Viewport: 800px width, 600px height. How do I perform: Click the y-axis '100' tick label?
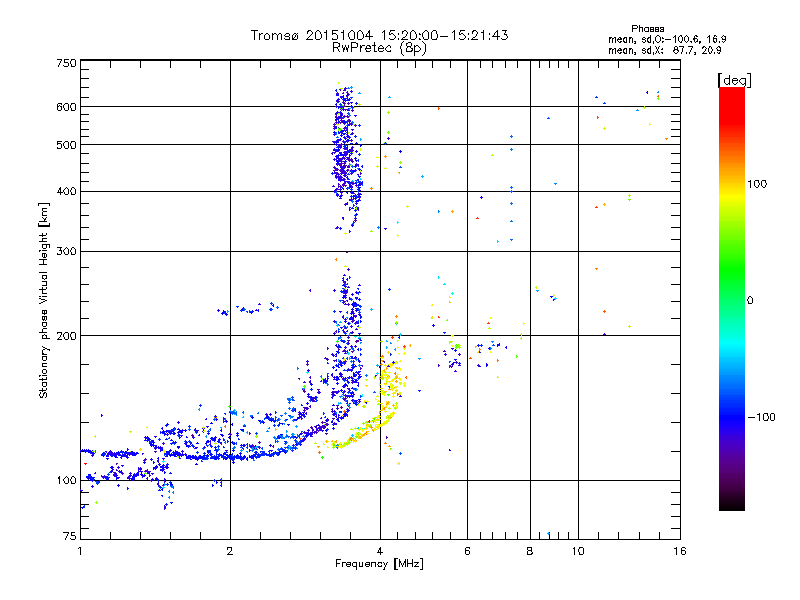click(x=66, y=480)
